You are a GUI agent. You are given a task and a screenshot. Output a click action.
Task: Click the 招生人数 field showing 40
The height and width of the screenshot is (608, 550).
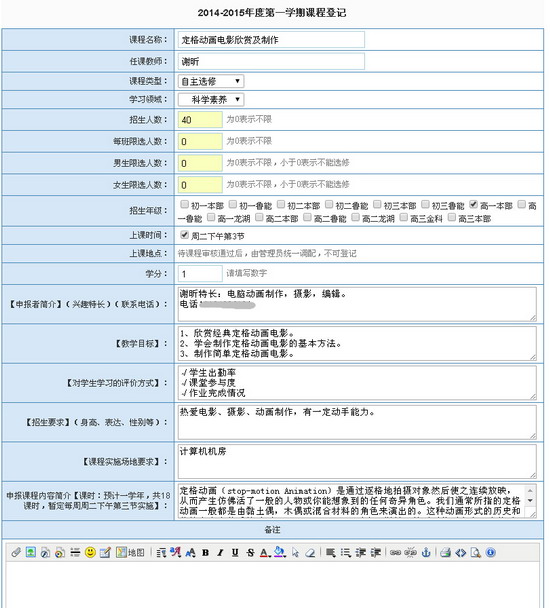[200, 119]
